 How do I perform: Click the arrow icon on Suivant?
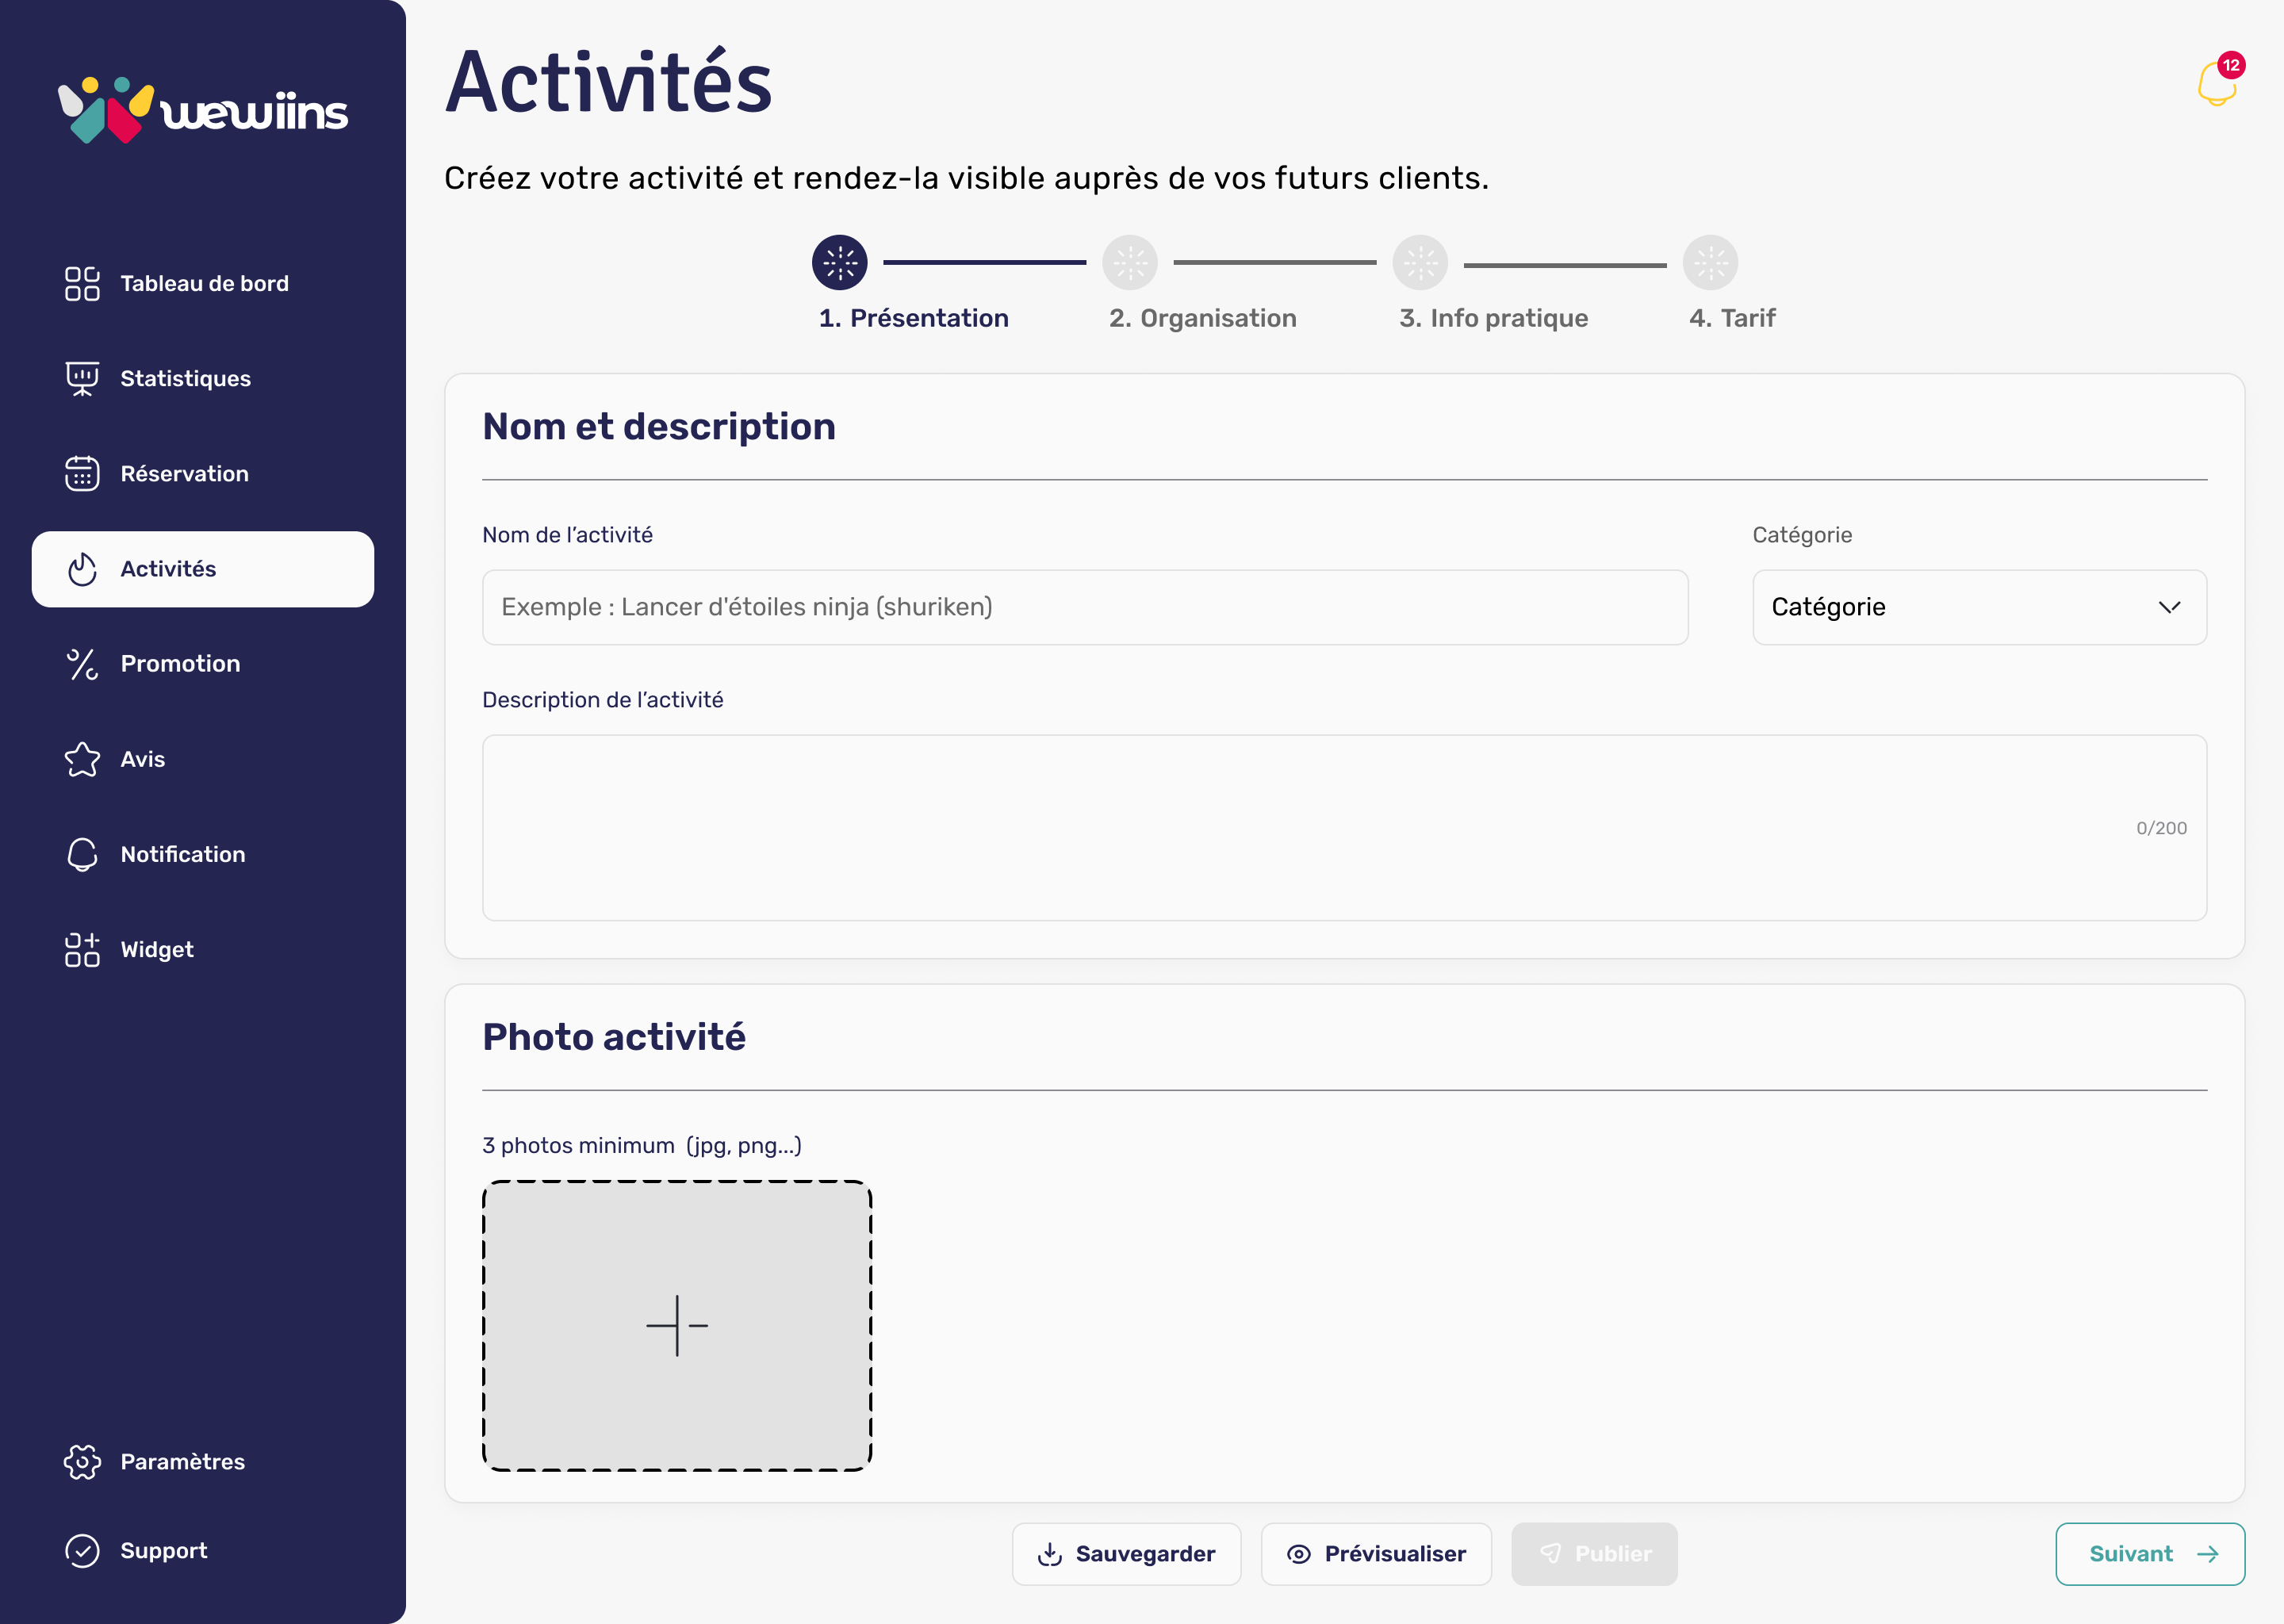pyautogui.click(x=2208, y=1554)
